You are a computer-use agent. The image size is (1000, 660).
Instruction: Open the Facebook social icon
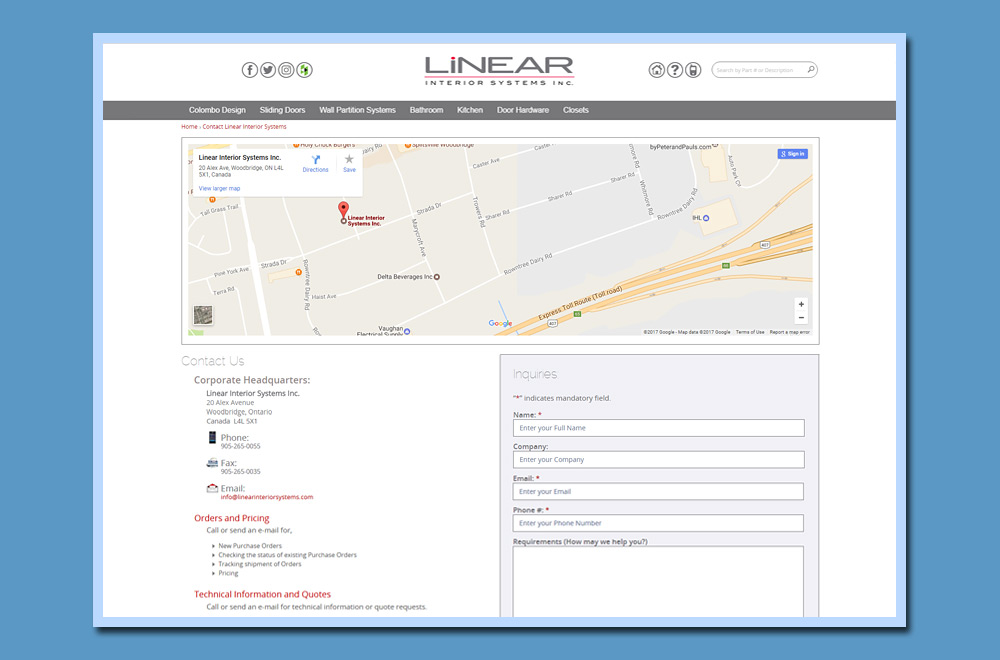pos(249,70)
